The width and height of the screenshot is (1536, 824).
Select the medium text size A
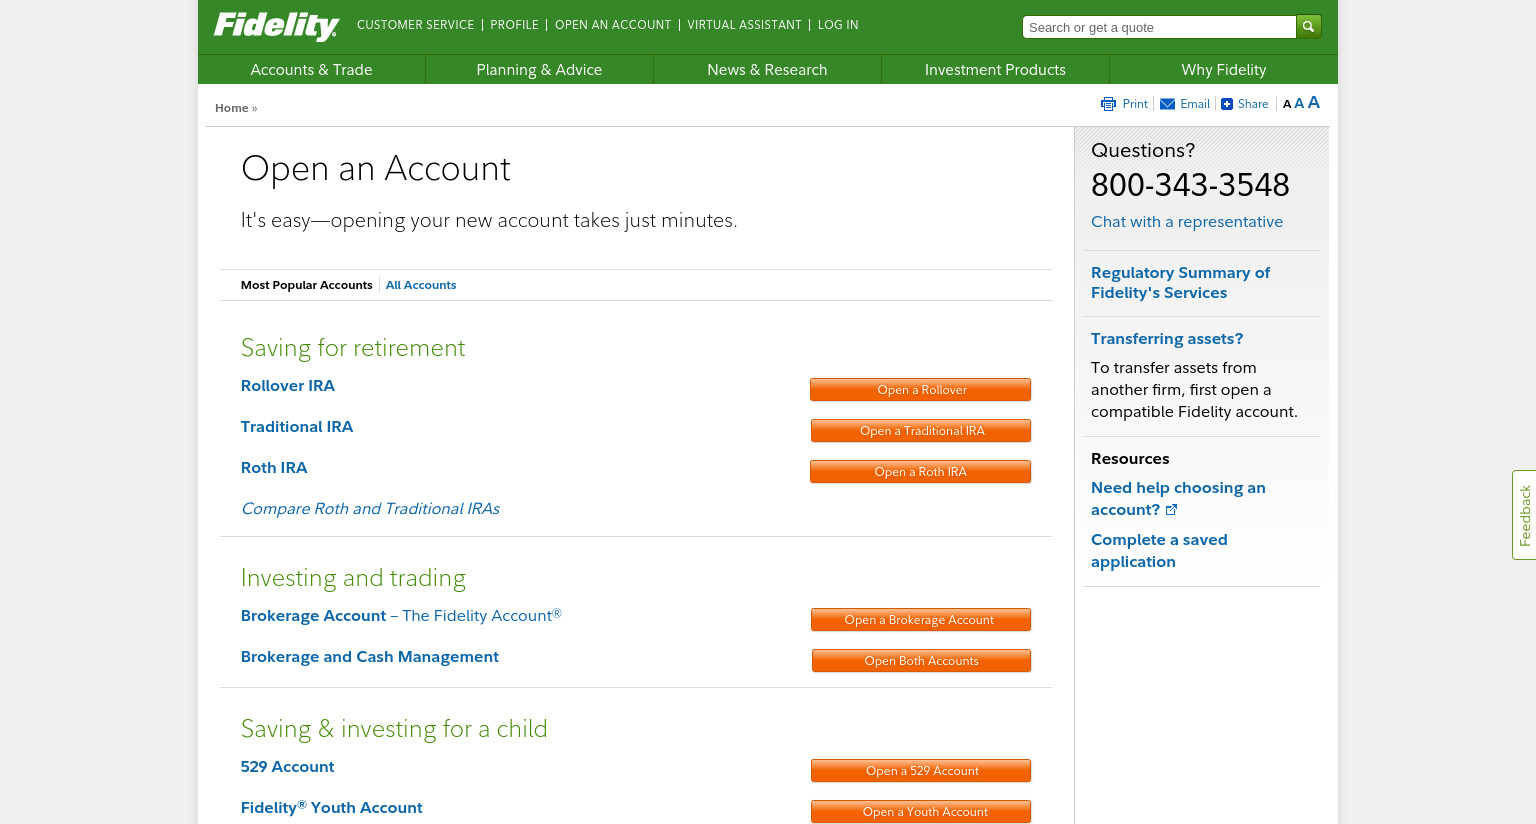(x=1299, y=103)
